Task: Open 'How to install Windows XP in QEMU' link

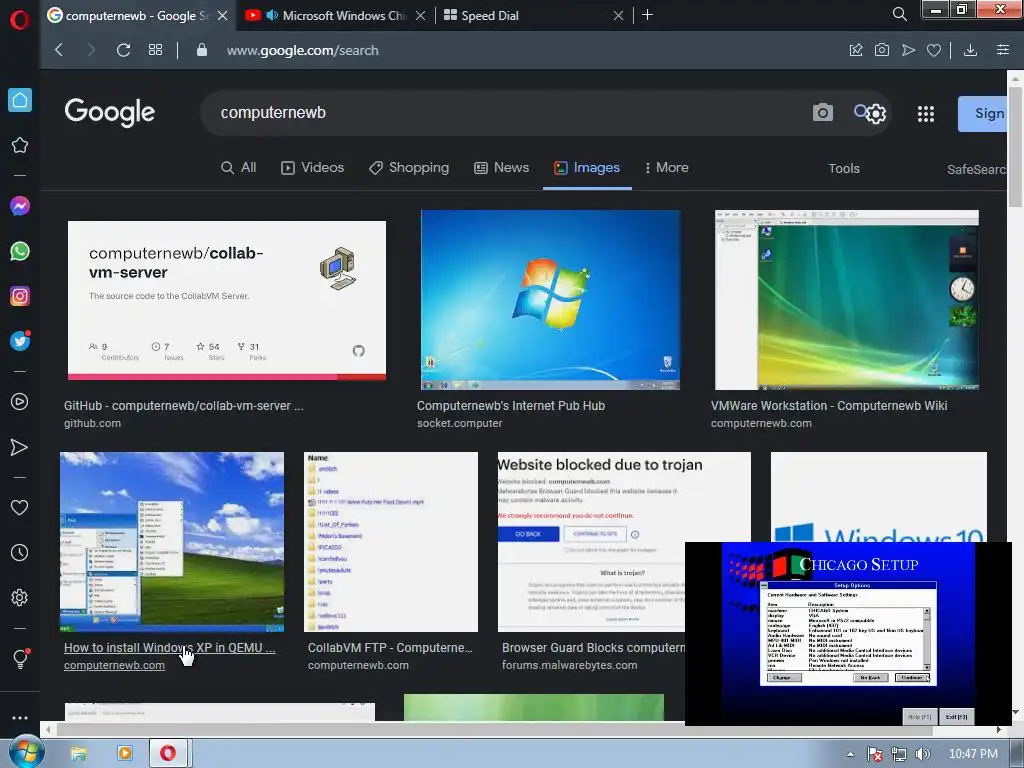Action: click(x=170, y=648)
